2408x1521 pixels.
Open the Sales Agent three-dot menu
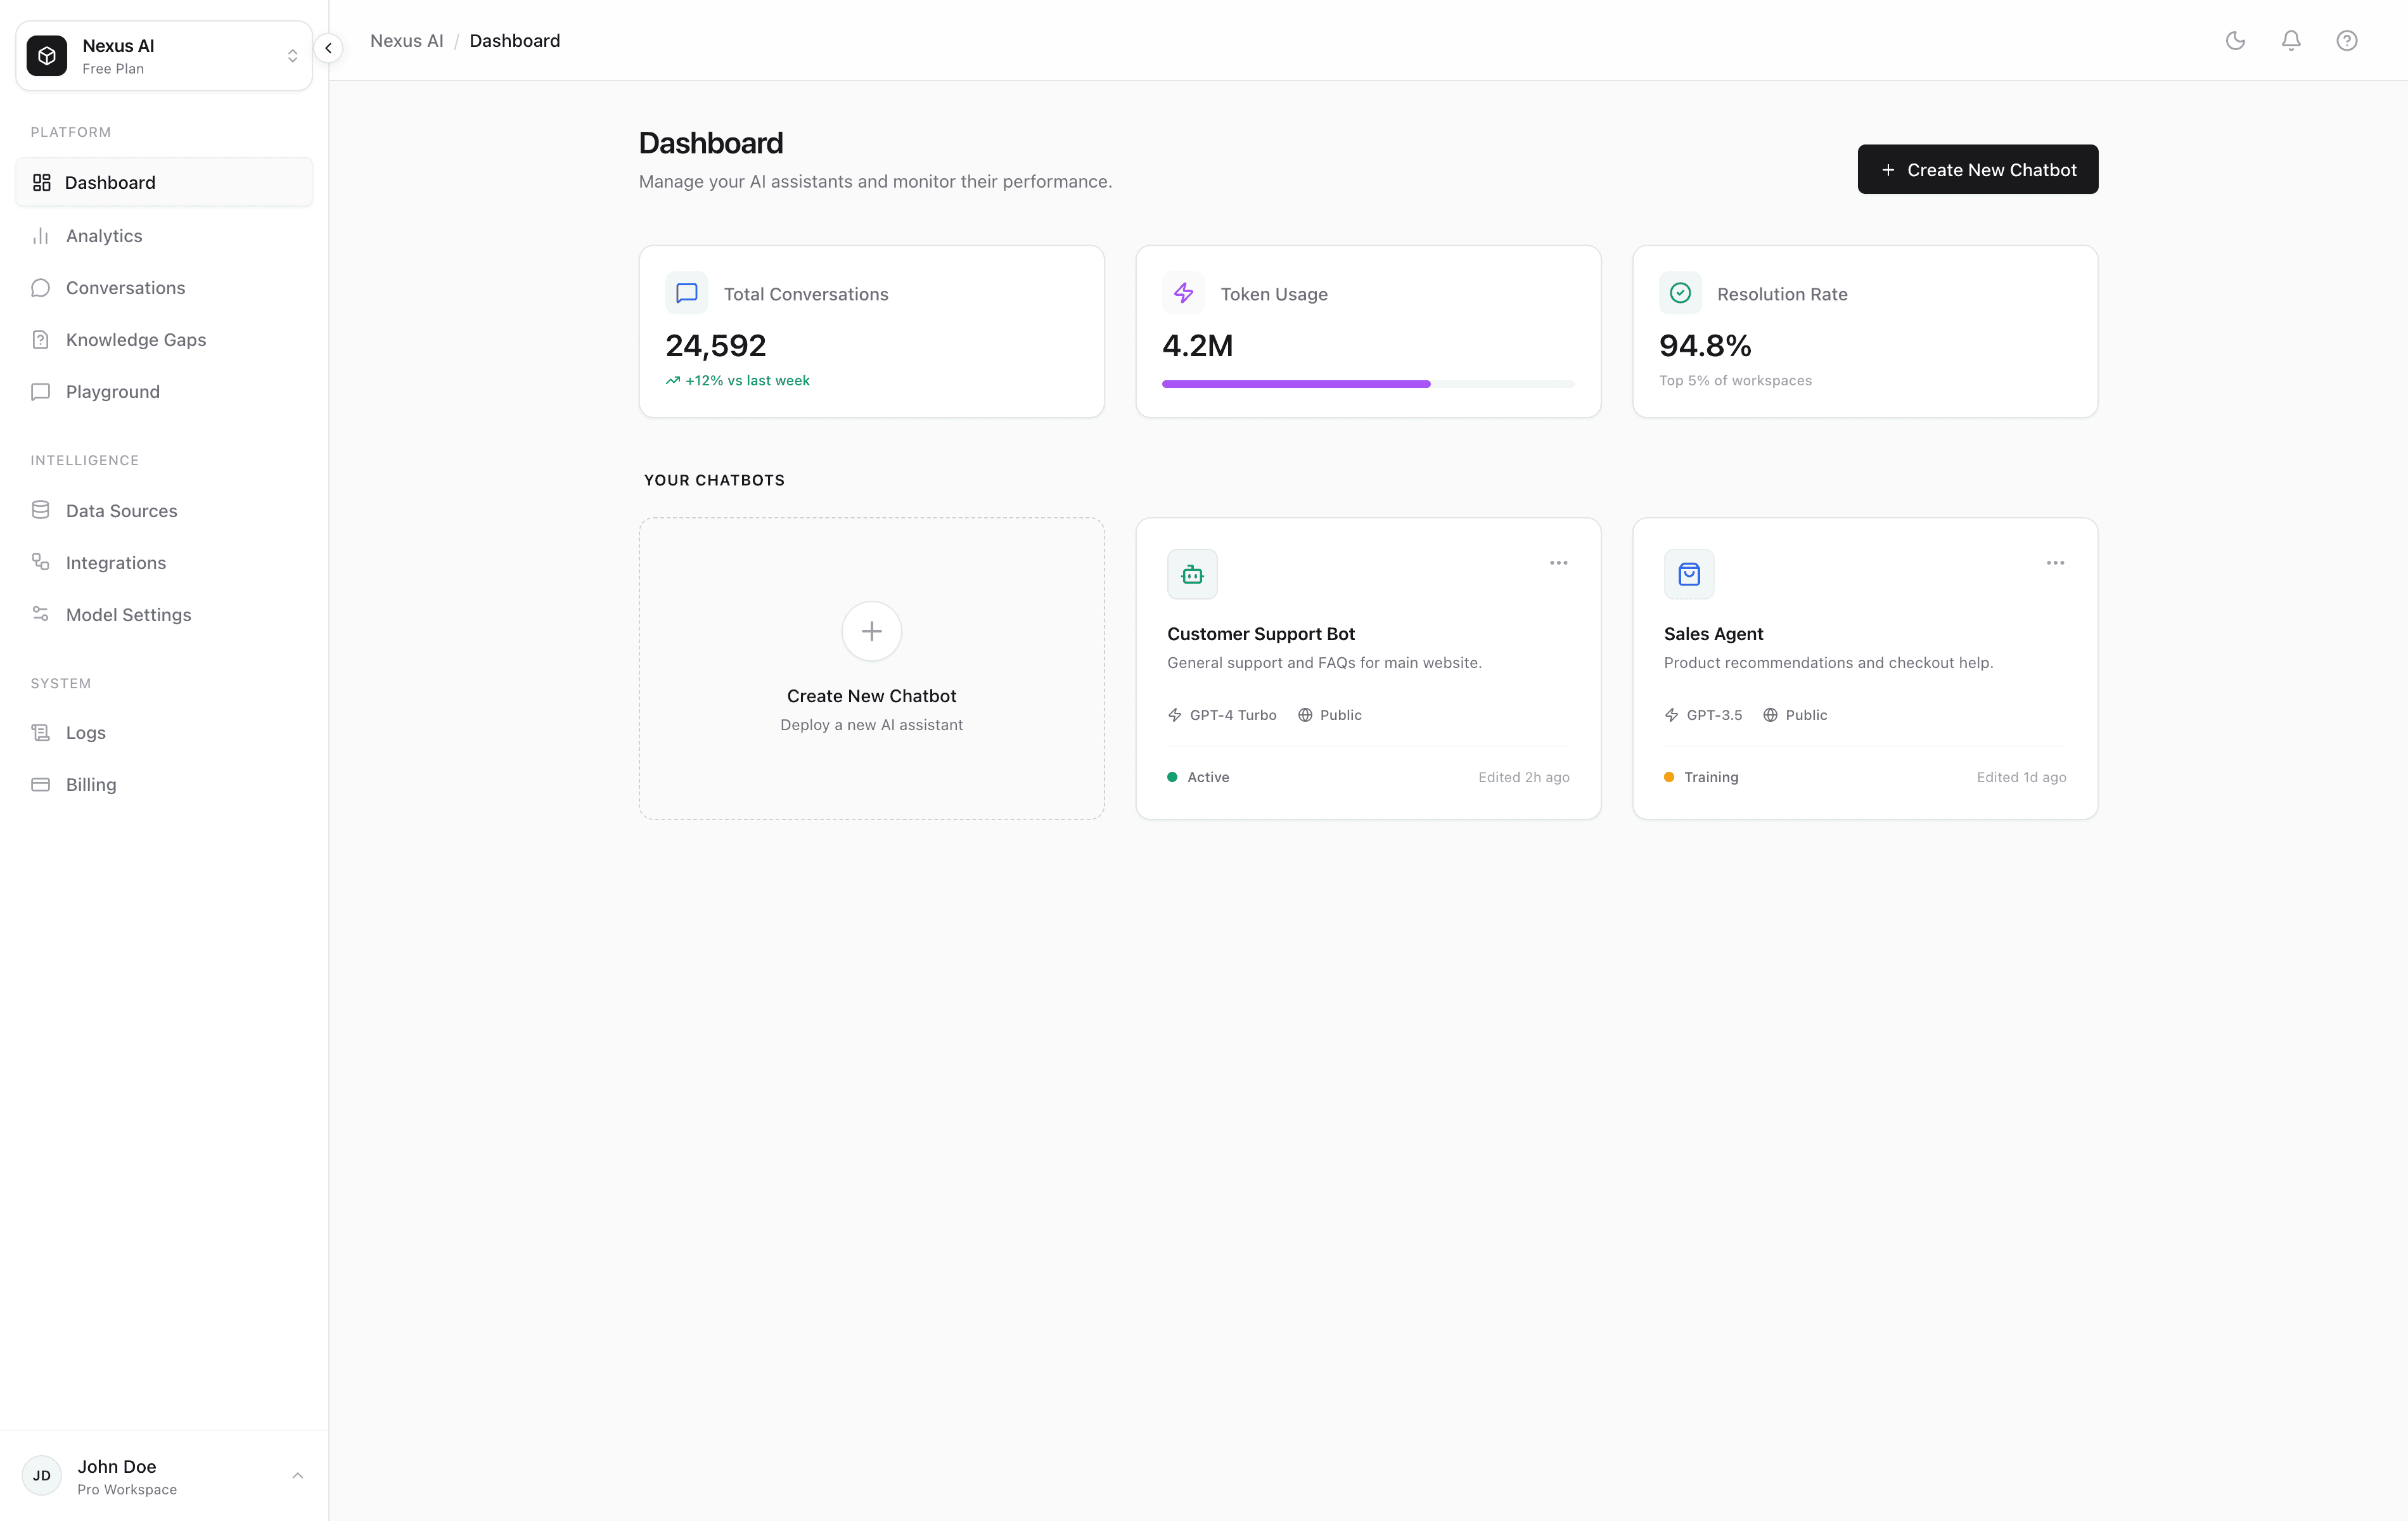(x=2055, y=563)
